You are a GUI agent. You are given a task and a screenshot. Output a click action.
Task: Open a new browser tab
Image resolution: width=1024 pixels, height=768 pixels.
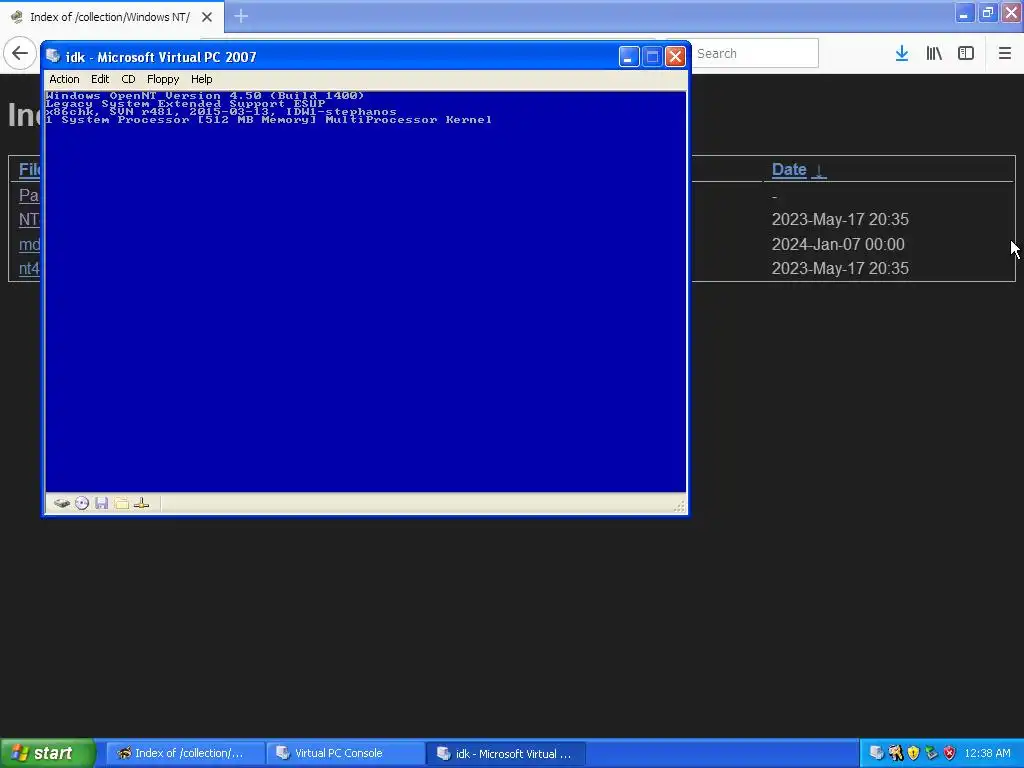[x=241, y=16]
